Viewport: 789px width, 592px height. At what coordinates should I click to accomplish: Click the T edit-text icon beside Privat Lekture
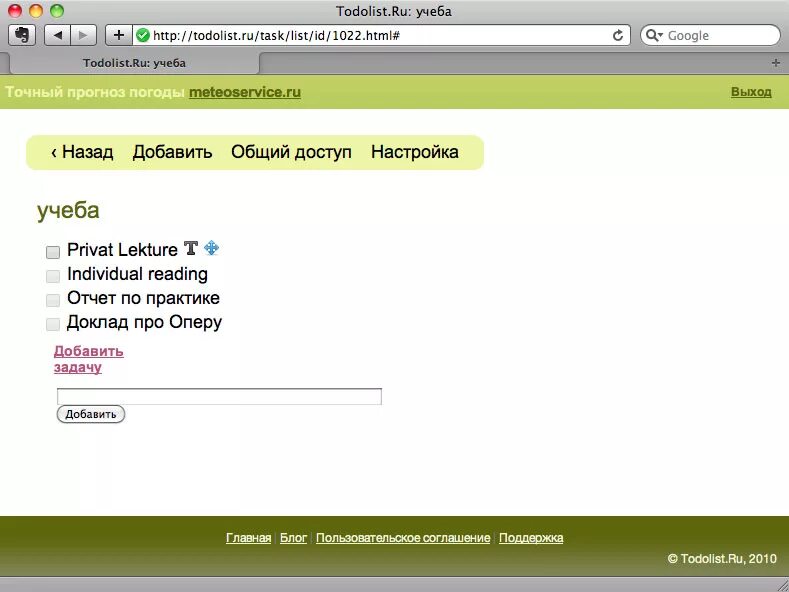point(191,248)
